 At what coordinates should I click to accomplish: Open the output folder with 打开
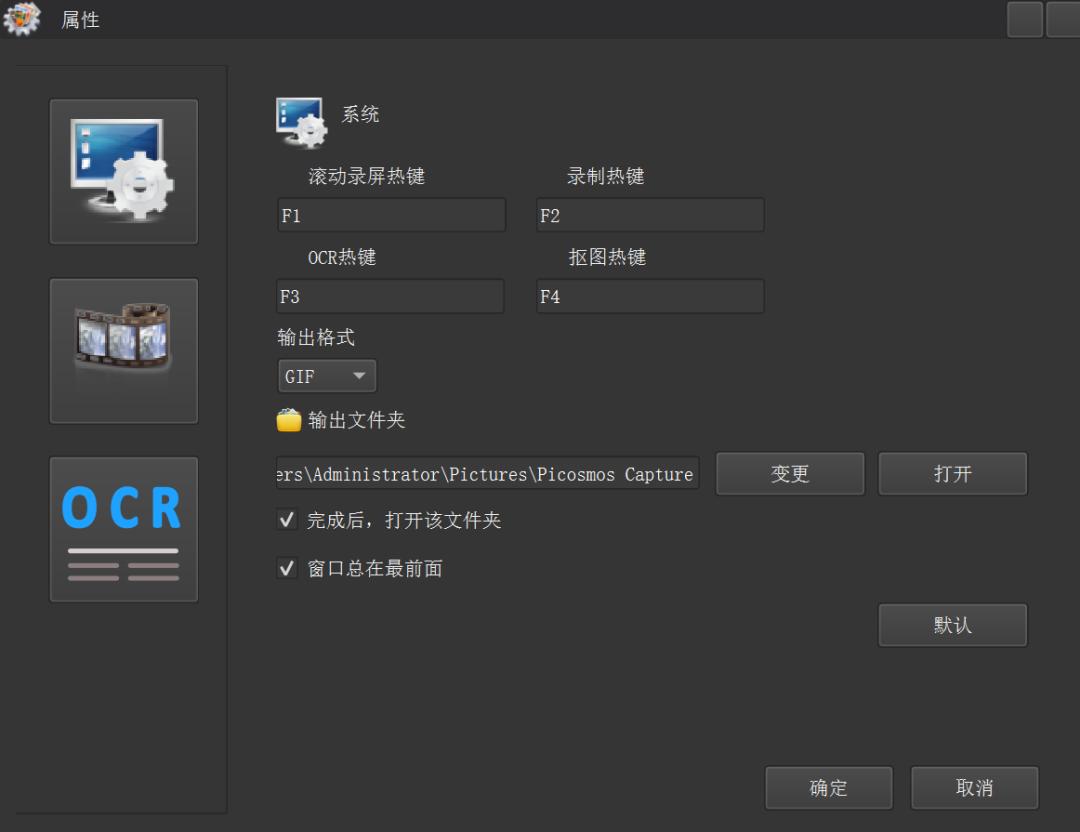(x=952, y=473)
